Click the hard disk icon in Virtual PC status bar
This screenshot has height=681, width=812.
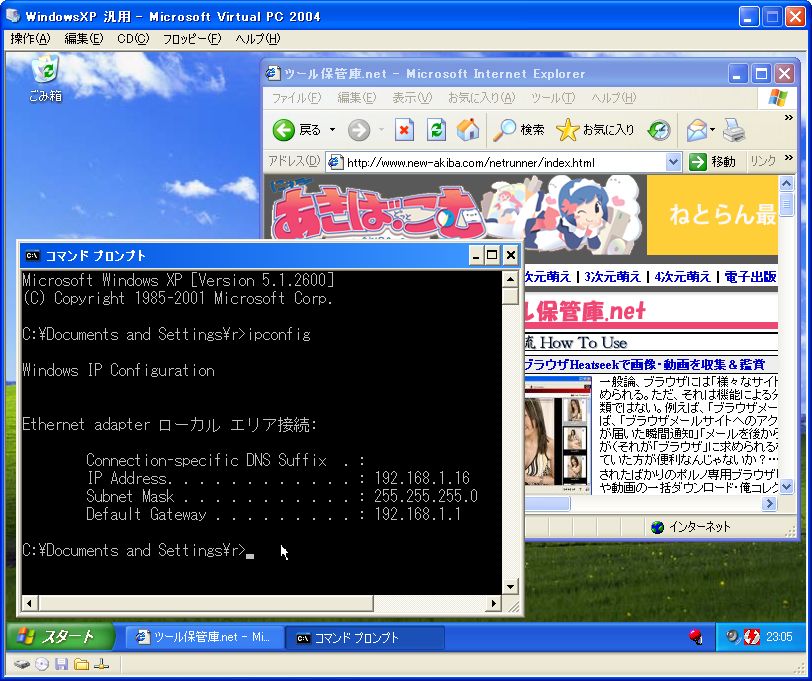pos(22,664)
